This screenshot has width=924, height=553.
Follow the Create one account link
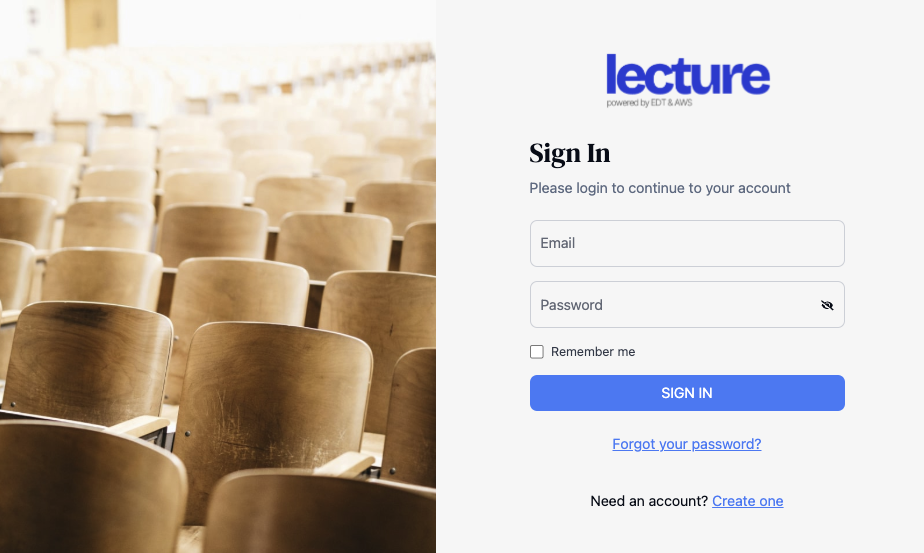[747, 501]
